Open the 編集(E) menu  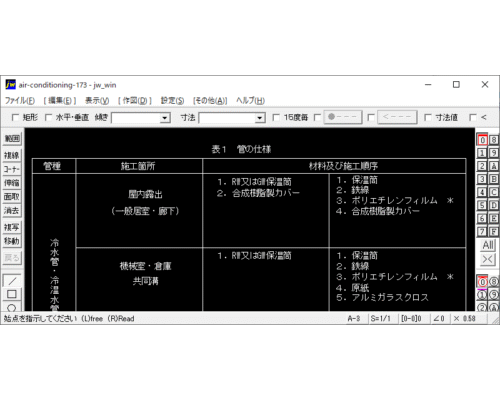(60, 101)
